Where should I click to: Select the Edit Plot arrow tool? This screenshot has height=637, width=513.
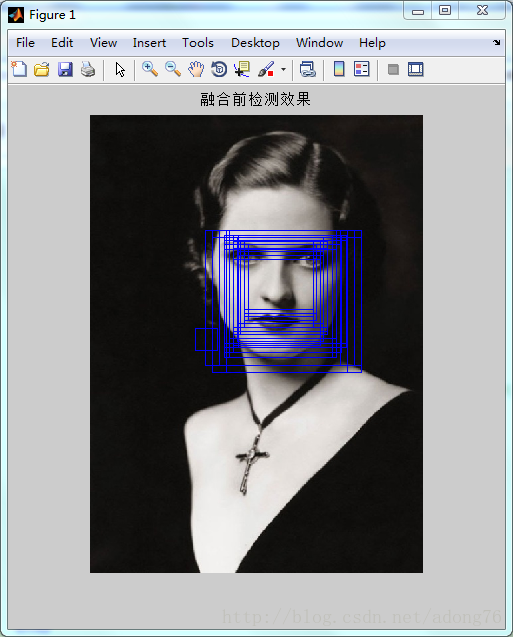120,69
